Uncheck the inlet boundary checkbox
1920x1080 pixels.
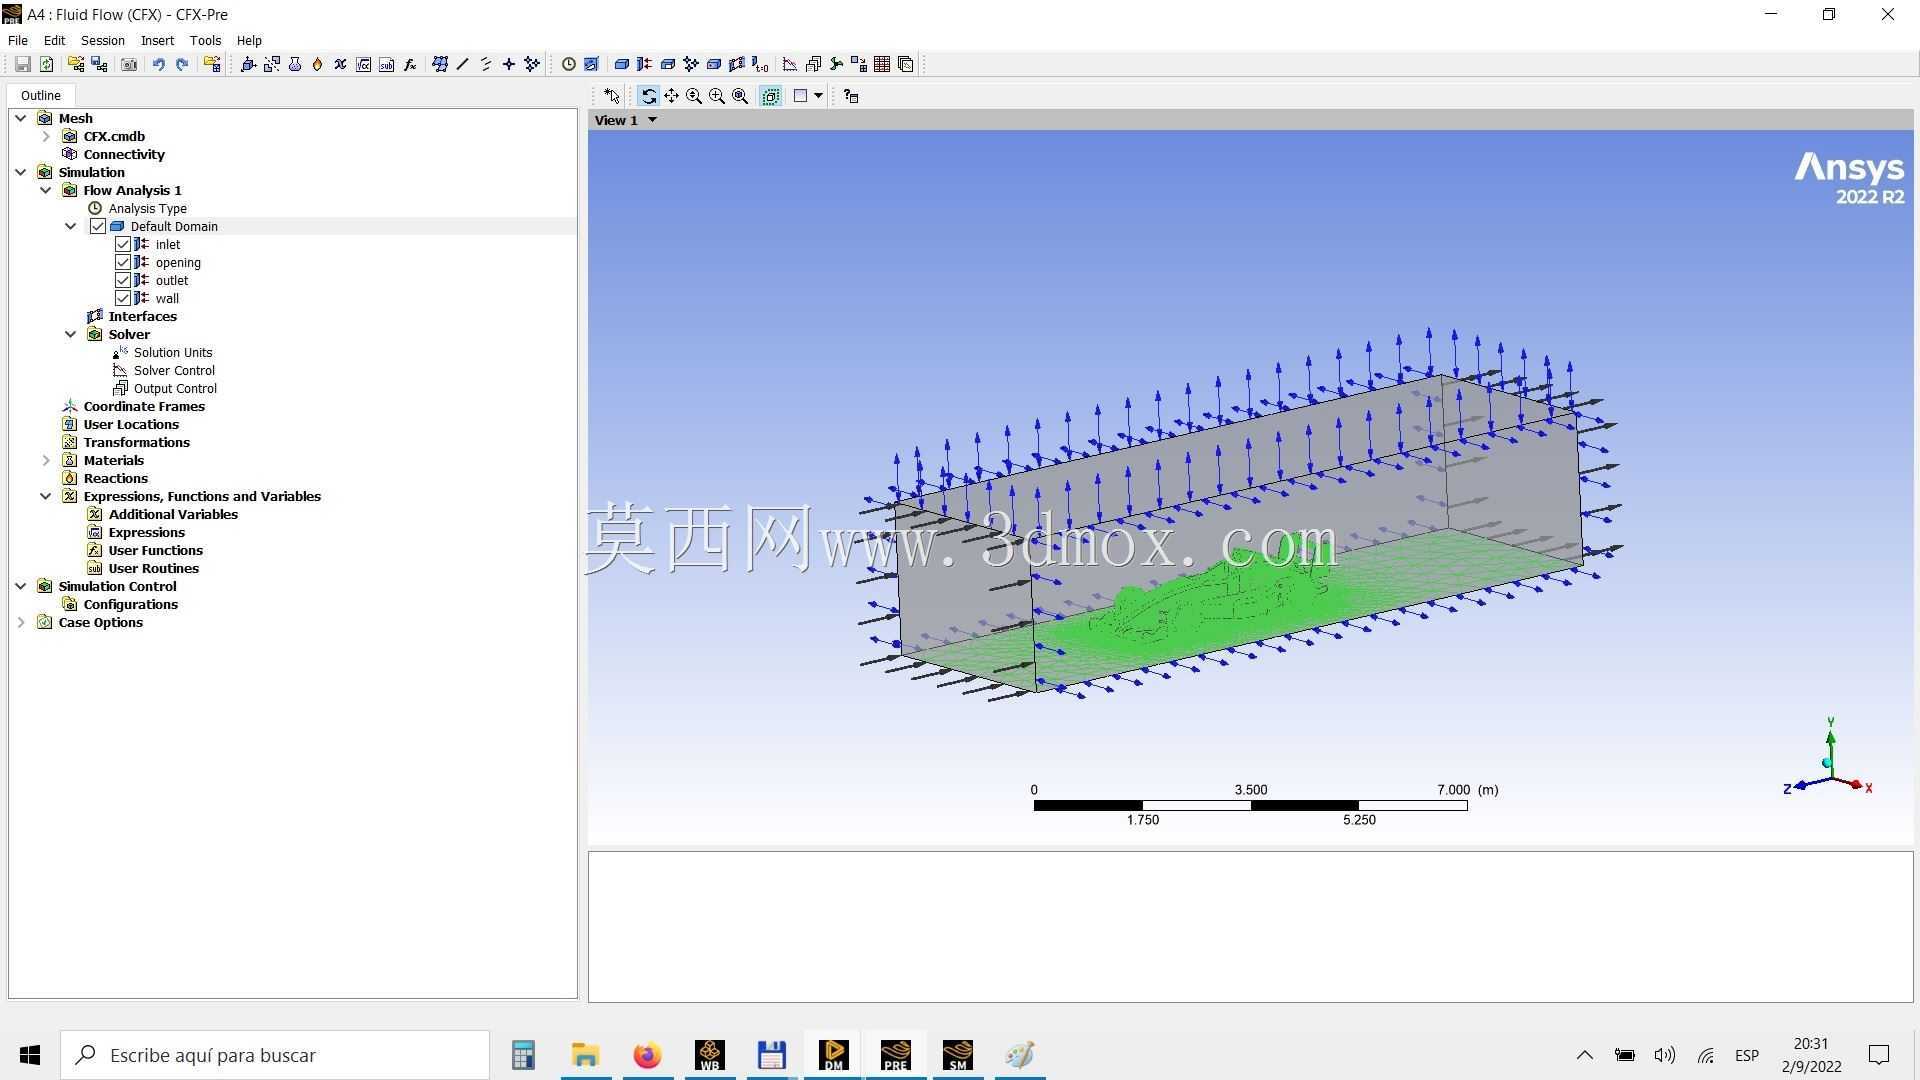click(x=123, y=244)
